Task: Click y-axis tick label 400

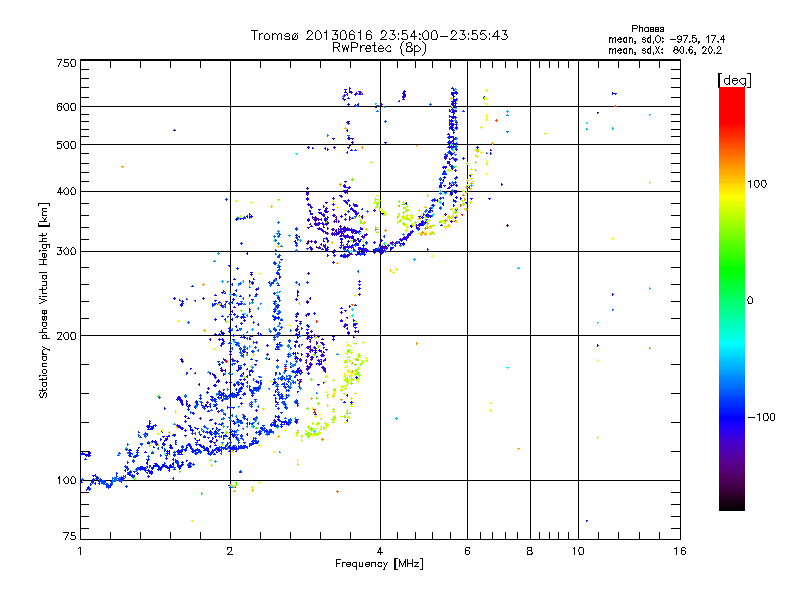Action: coord(66,192)
